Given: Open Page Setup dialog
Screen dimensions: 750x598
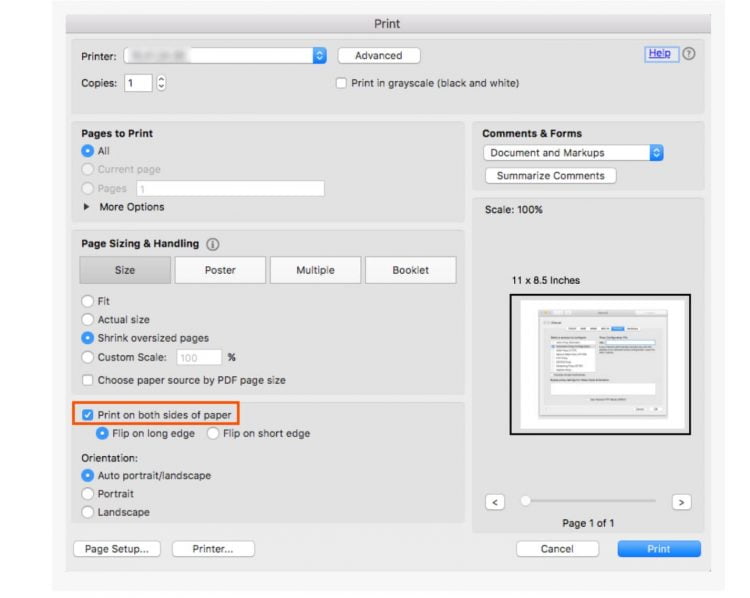Looking at the screenshot, I should pos(117,549).
